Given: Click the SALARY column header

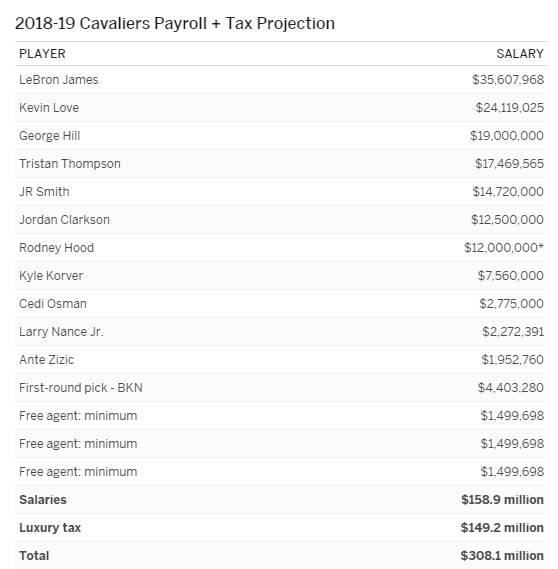Looking at the screenshot, I should click(x=520, y=54).
